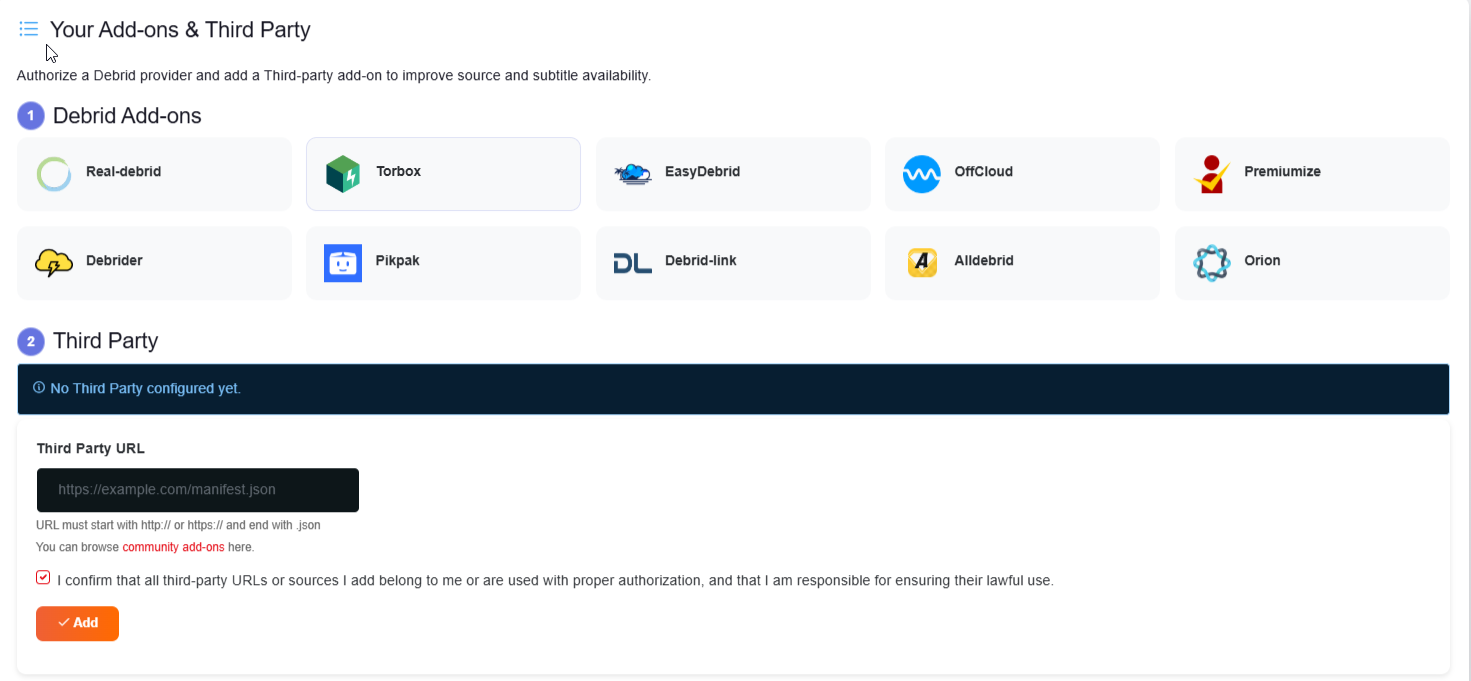
Task: Click the list icon beside the page title
Action: (28, 28)
